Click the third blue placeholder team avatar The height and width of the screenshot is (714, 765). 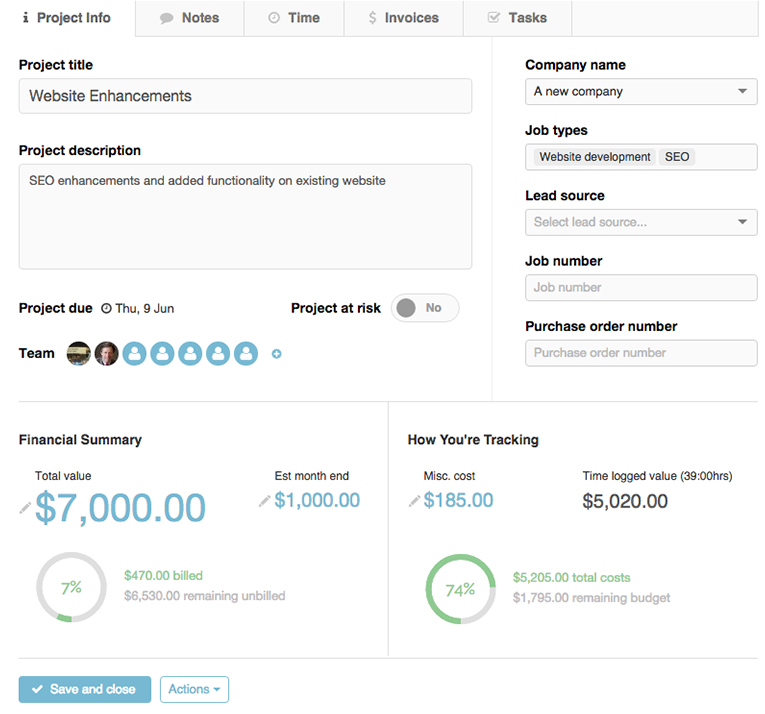click(x=190, y=353)
